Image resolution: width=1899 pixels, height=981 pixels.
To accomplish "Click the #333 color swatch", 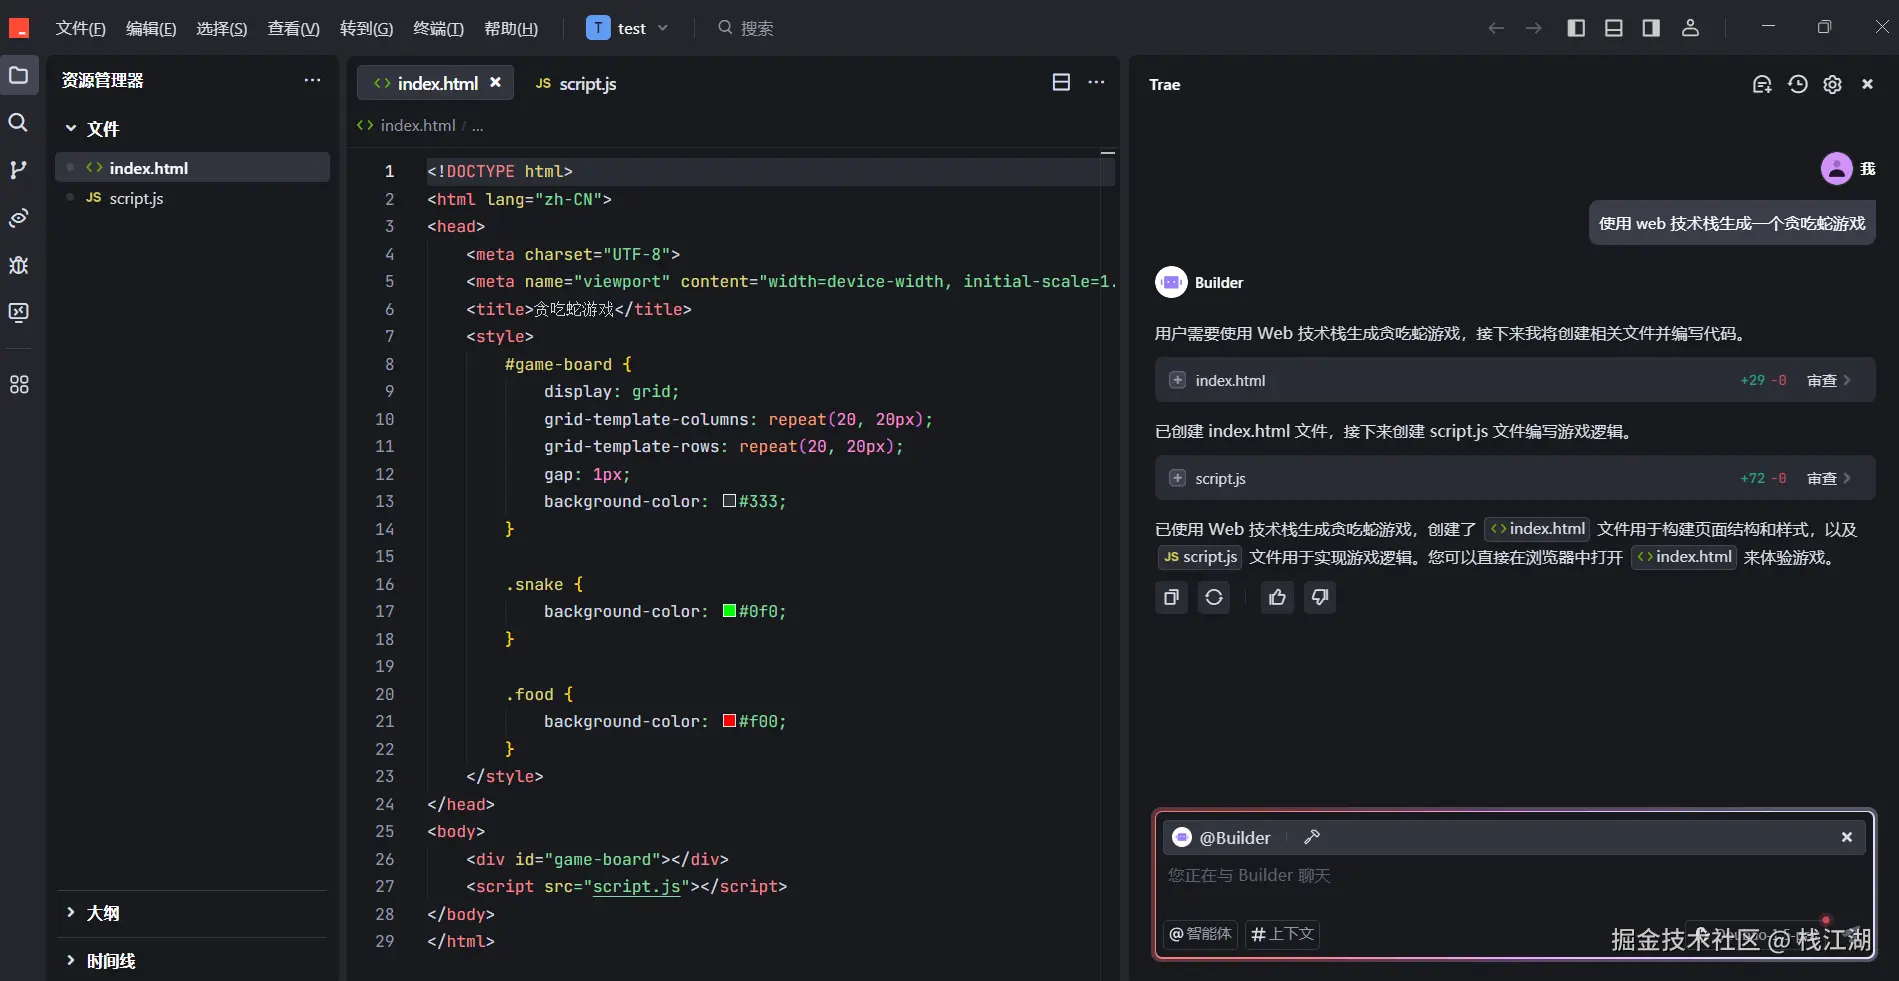I will click(729, 501).
